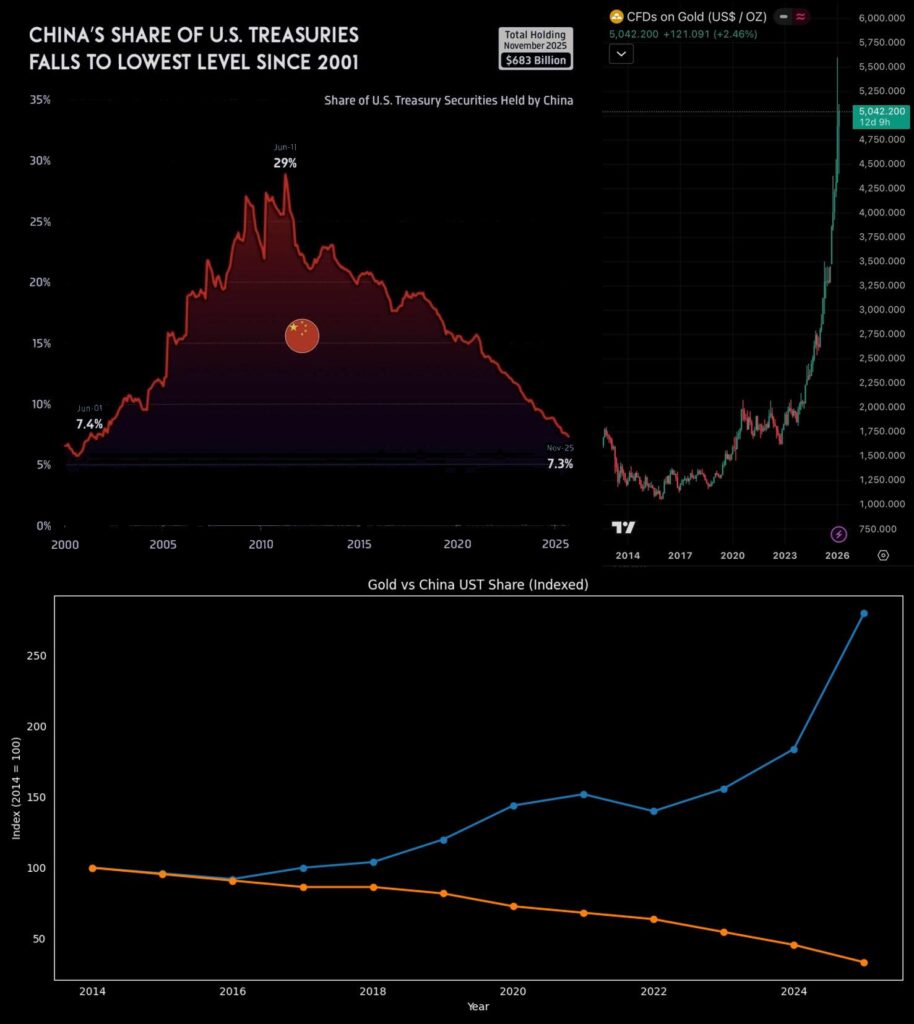Click the Jun-11 29% peak label
Image resolution: width=914 pixels, height=1024 pixels.
tap(285, 156)
